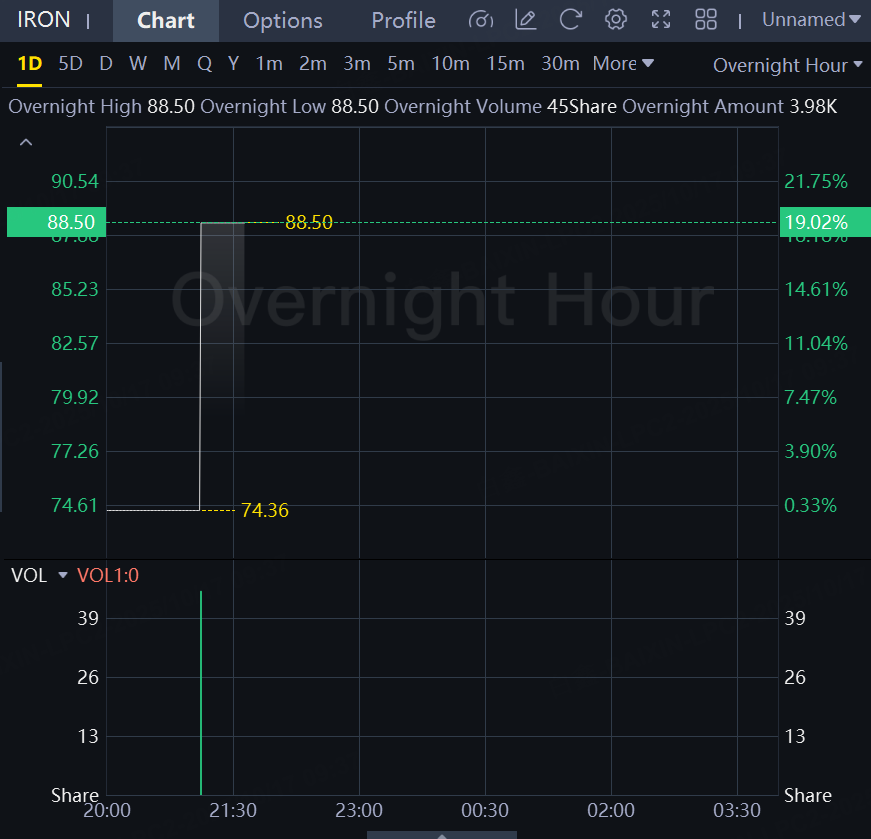The height and width of the screenshot is (839, 871).
Task: Select the 1D timeframe toggle
Action: click(x=30, y=64)
